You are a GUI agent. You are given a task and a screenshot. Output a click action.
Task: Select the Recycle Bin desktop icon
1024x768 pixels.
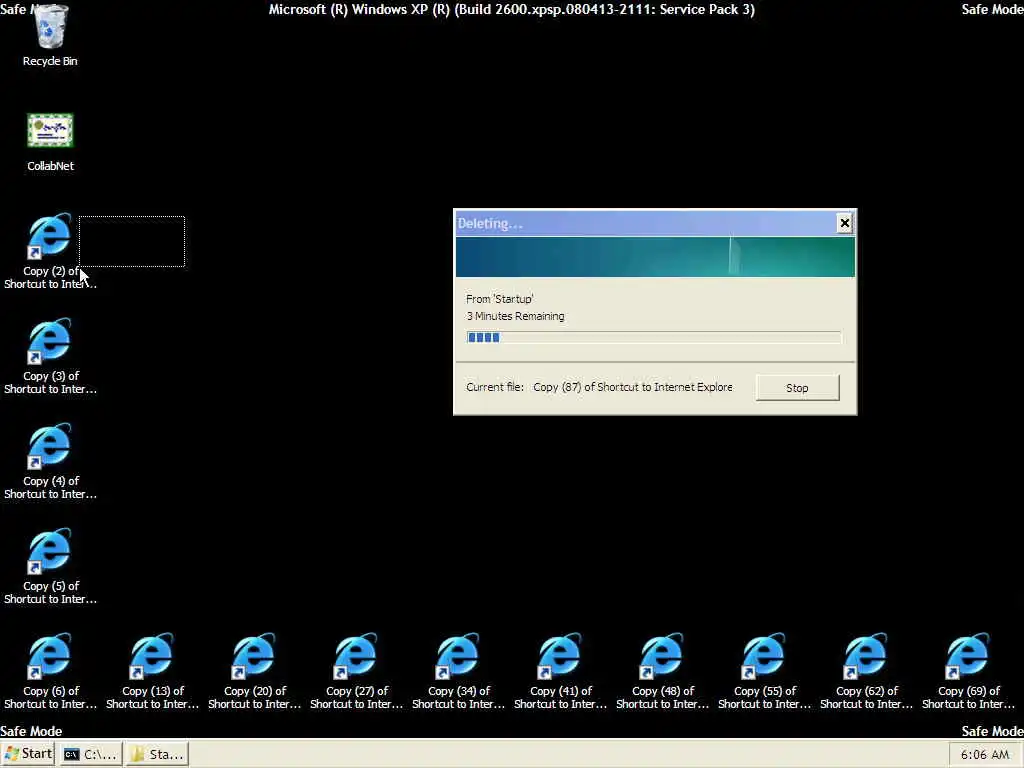coord(50,36)
